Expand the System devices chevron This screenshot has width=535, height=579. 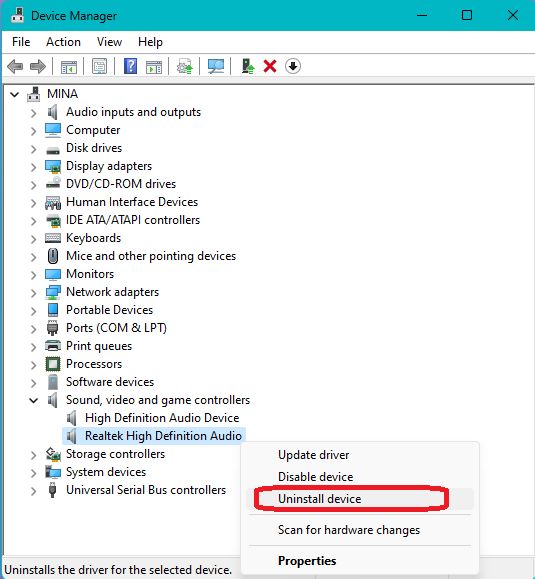pos(33,473)
